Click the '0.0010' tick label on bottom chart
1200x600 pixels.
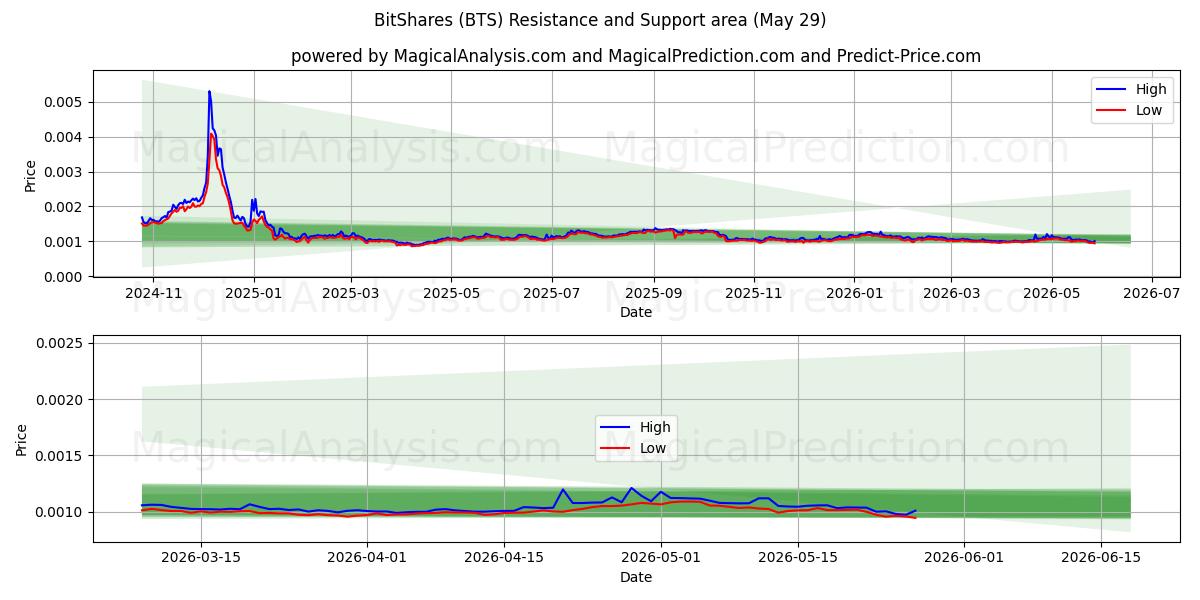click(62, 513)
